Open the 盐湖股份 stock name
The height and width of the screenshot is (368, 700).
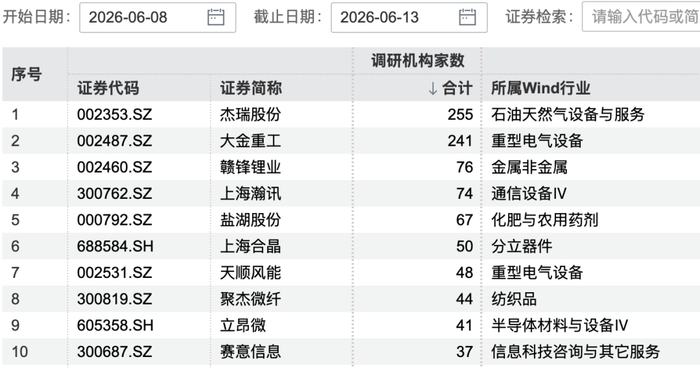pyautogui.click(x=250, y=220)
